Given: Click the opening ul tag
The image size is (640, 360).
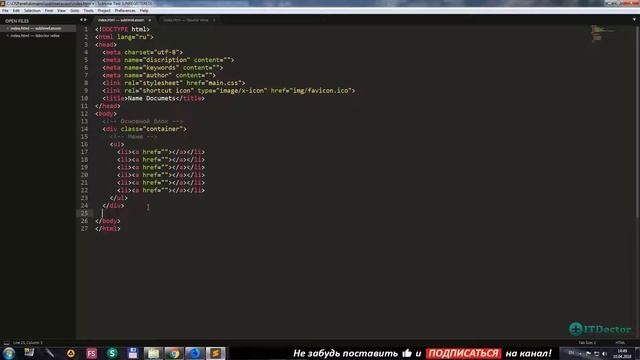Looking at the screenshot, I should [117, 144].
